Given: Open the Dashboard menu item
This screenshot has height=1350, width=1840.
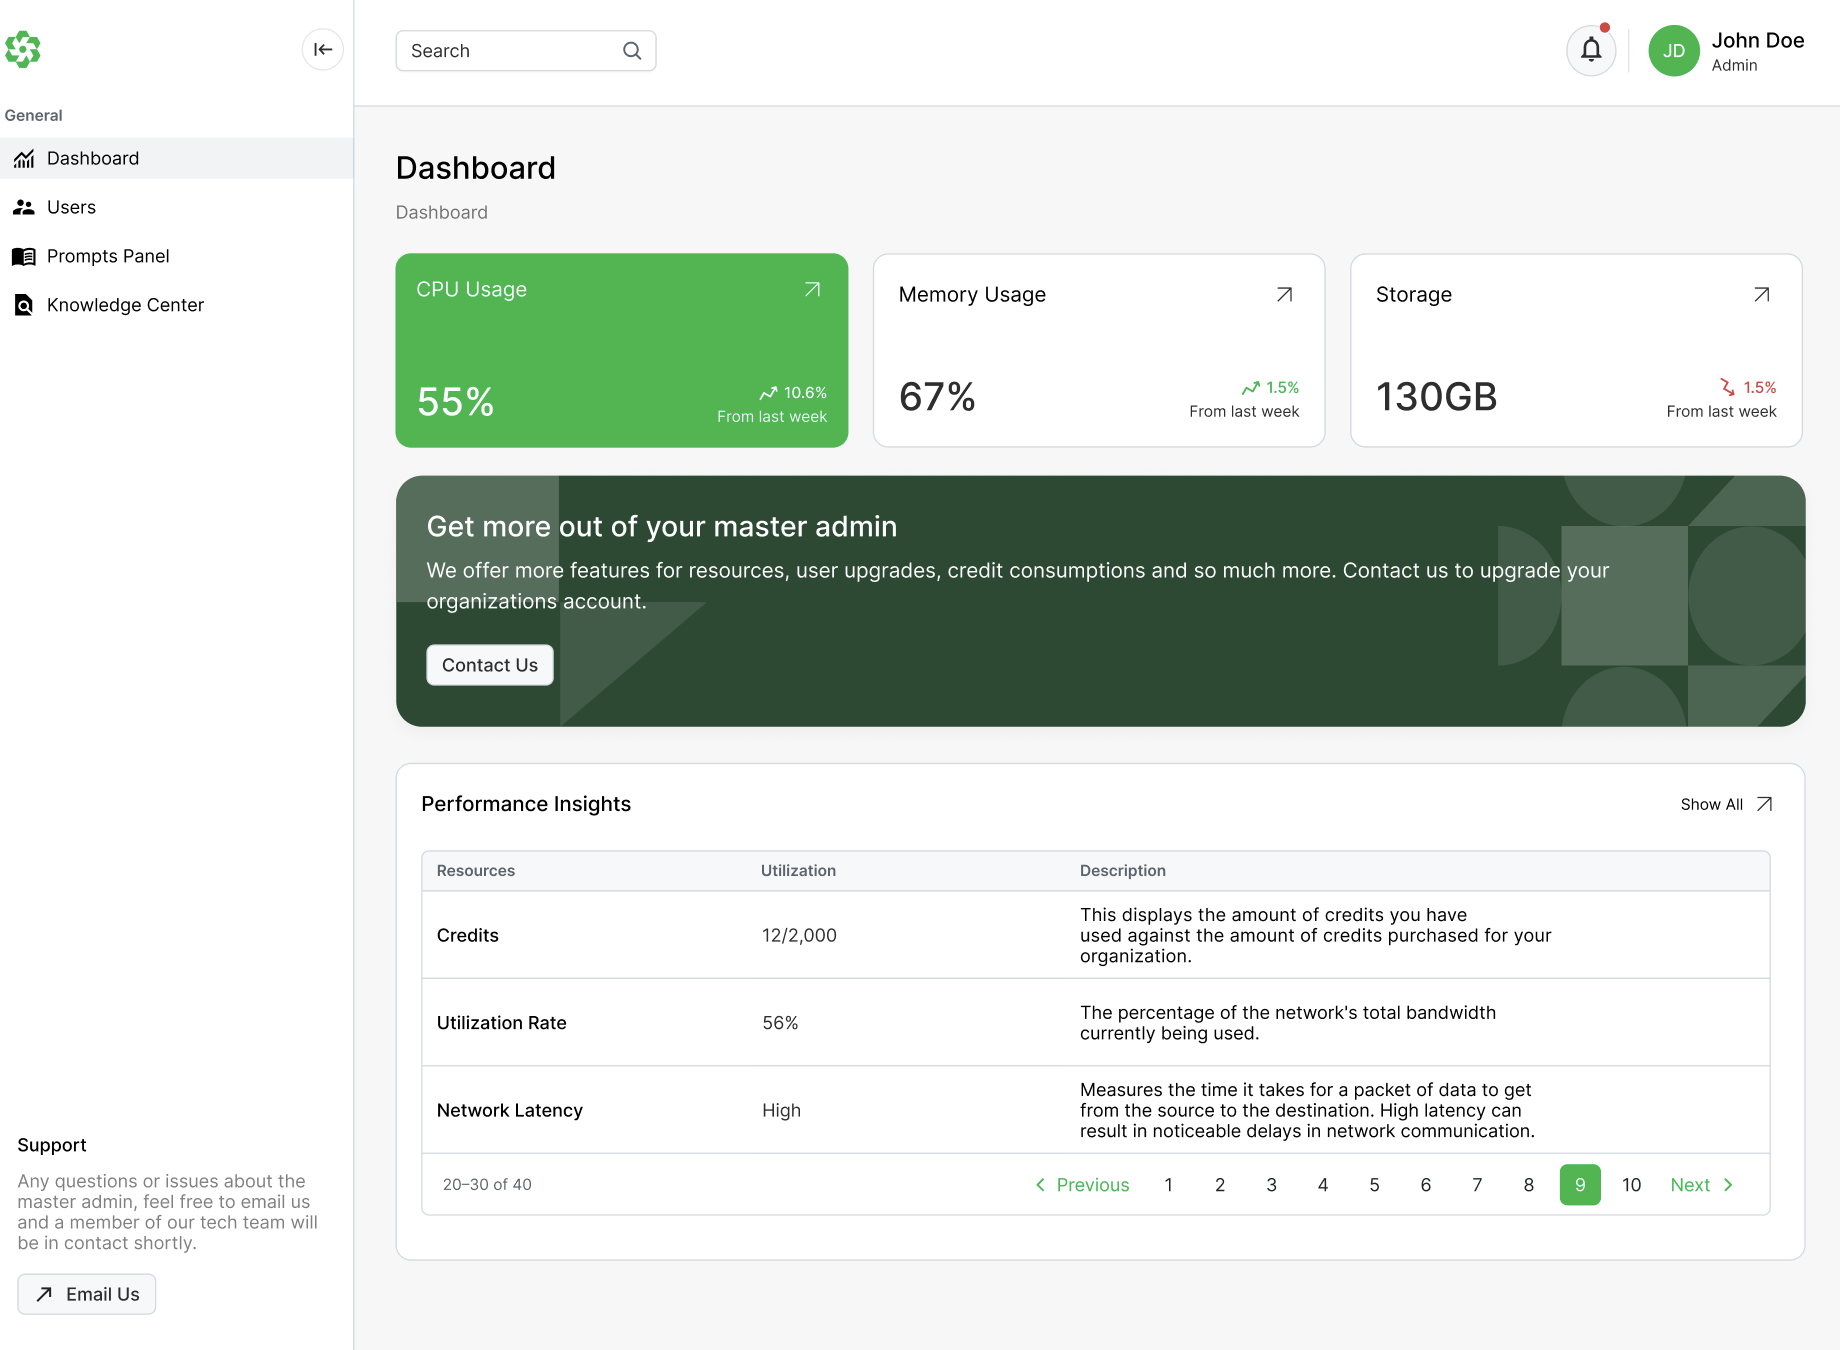Looking at the screenshot, I should pyautogui.click(x=177, y=158).
